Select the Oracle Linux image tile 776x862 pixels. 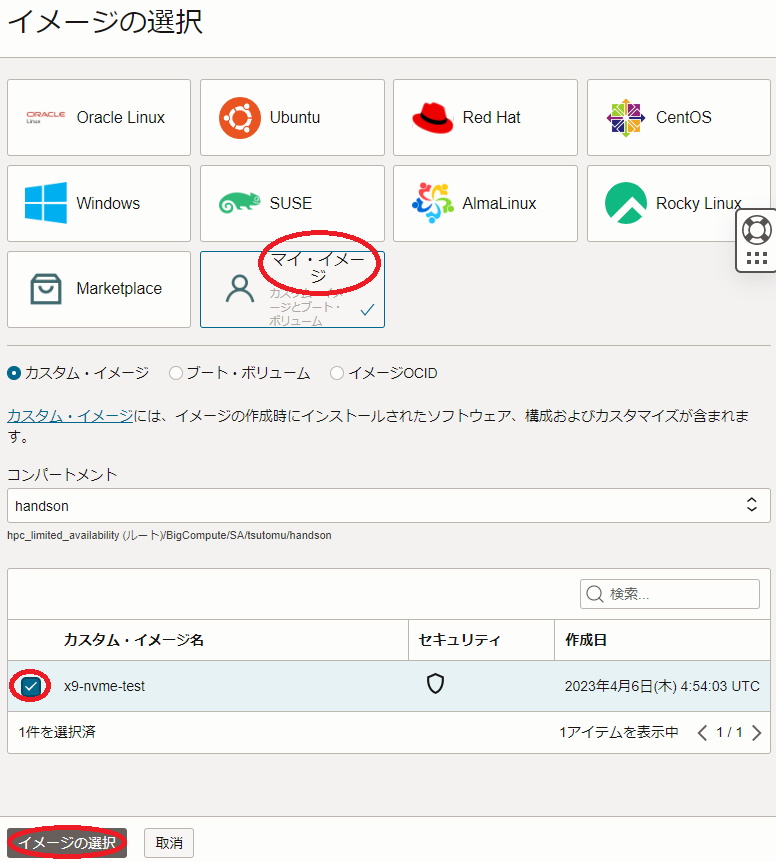coord(98,118)
